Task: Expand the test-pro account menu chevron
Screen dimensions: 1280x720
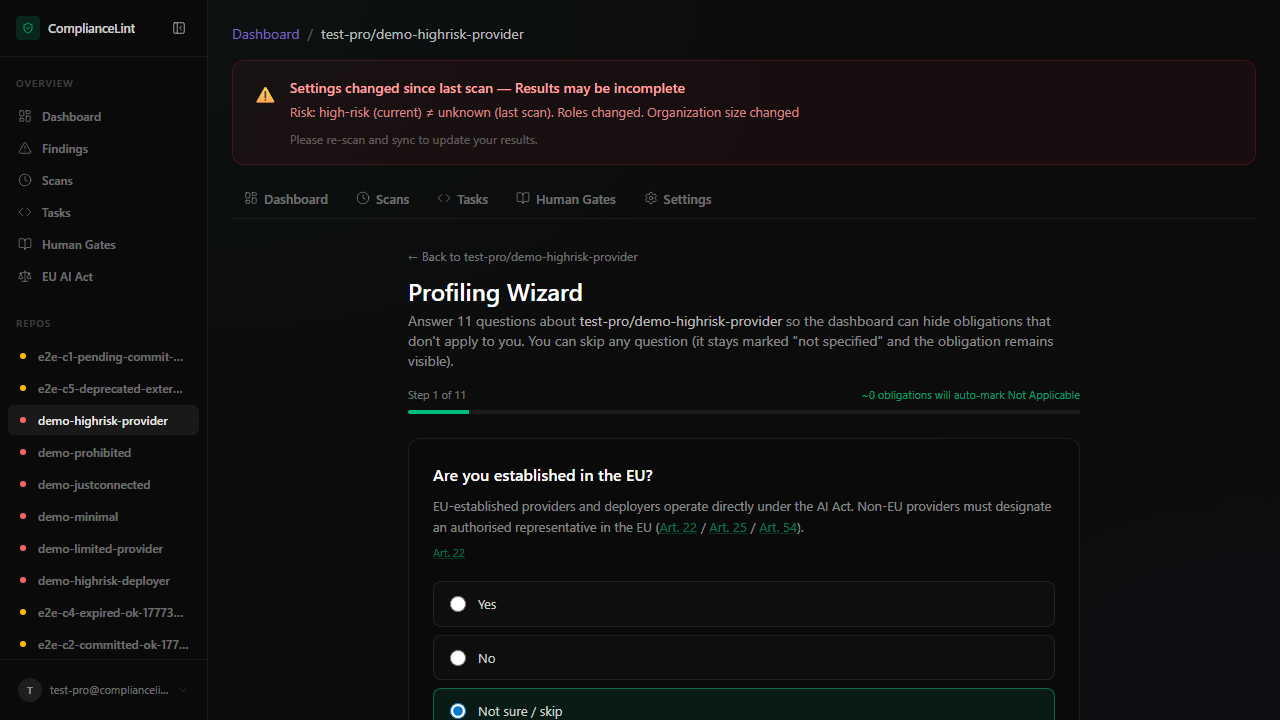Action: [x=183, y=690]
